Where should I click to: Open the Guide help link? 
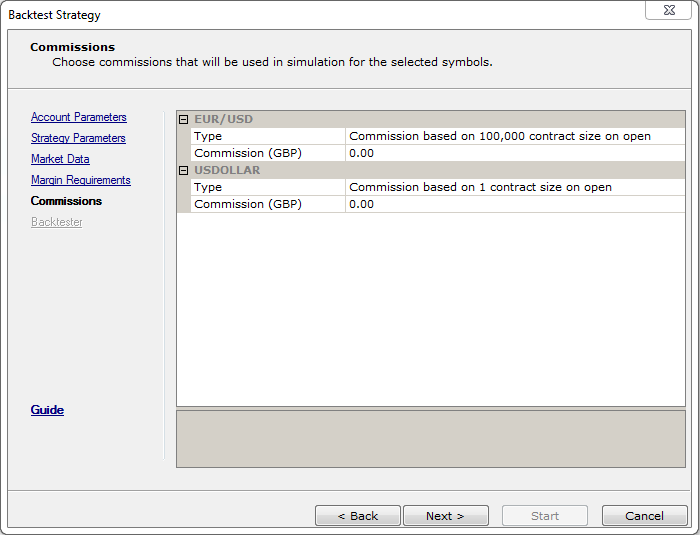47,410
